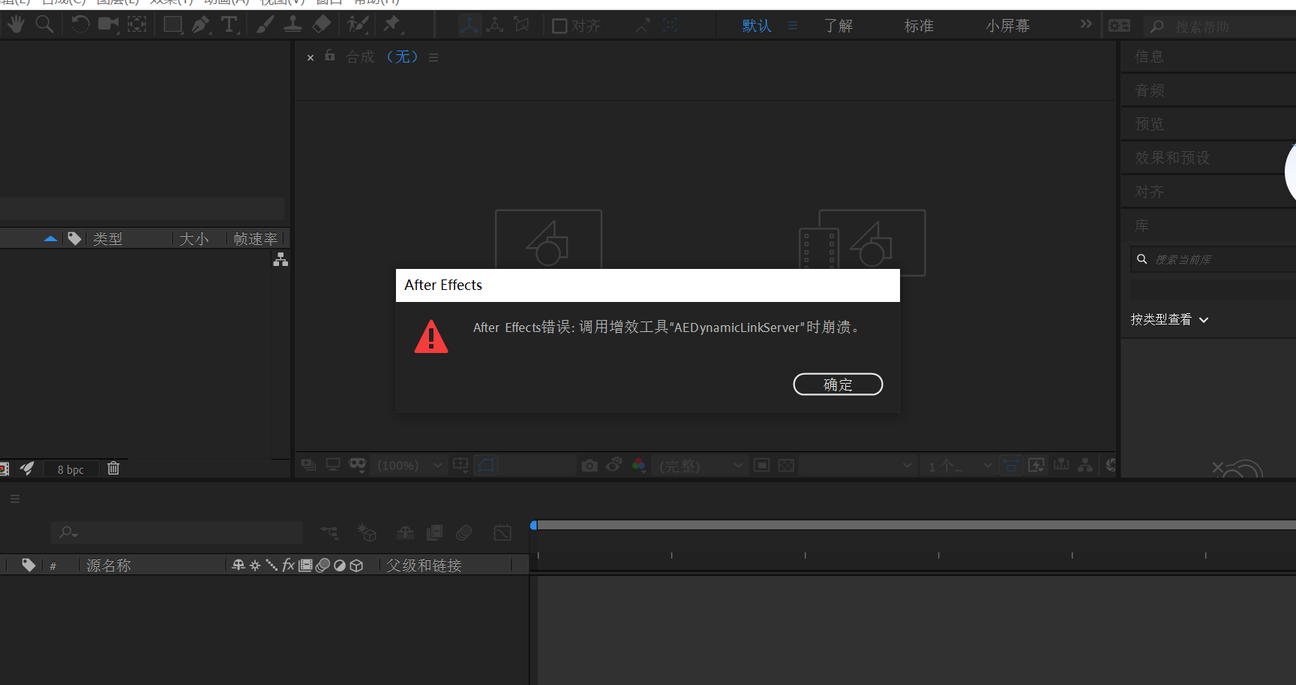The width and height of the screenshot is (1296, 685).
Task: Open the (100%) magnification dropdown
Action: coord(410,465)
